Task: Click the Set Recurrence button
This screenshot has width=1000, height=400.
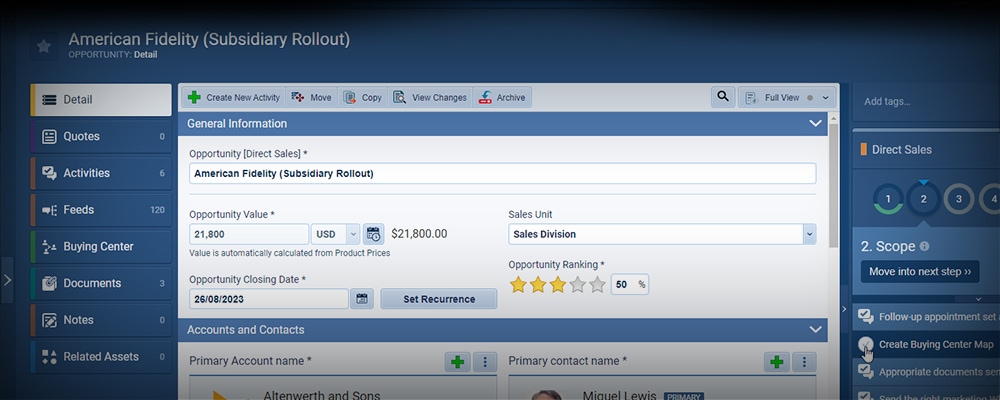Action: [439, 299]
